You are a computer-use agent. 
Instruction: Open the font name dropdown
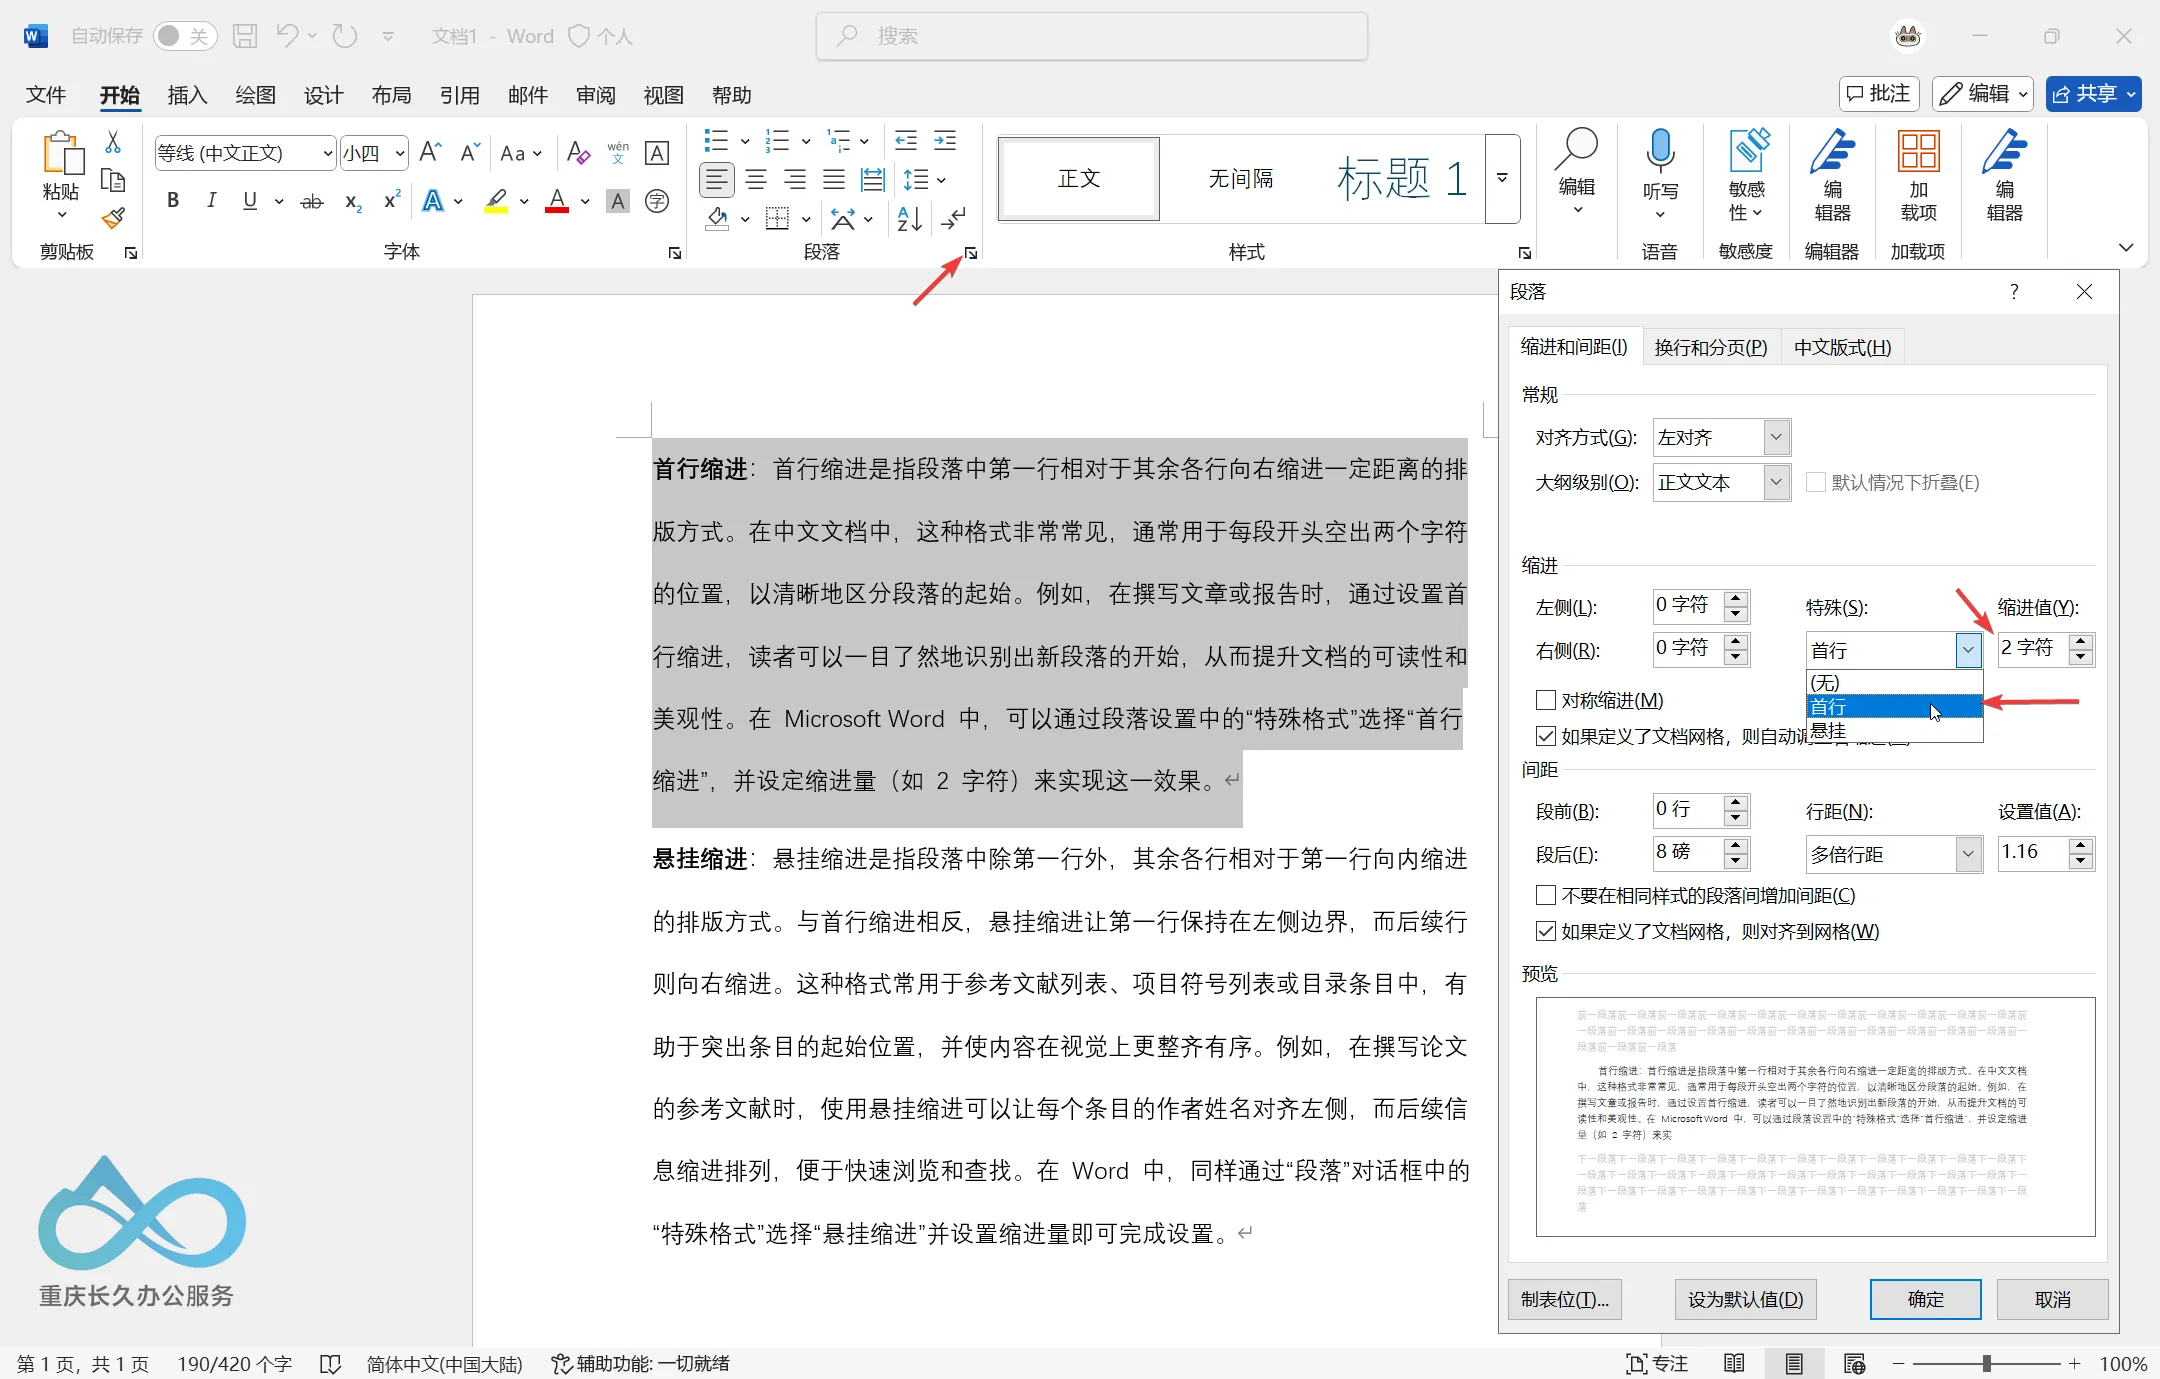click(327, 153)
